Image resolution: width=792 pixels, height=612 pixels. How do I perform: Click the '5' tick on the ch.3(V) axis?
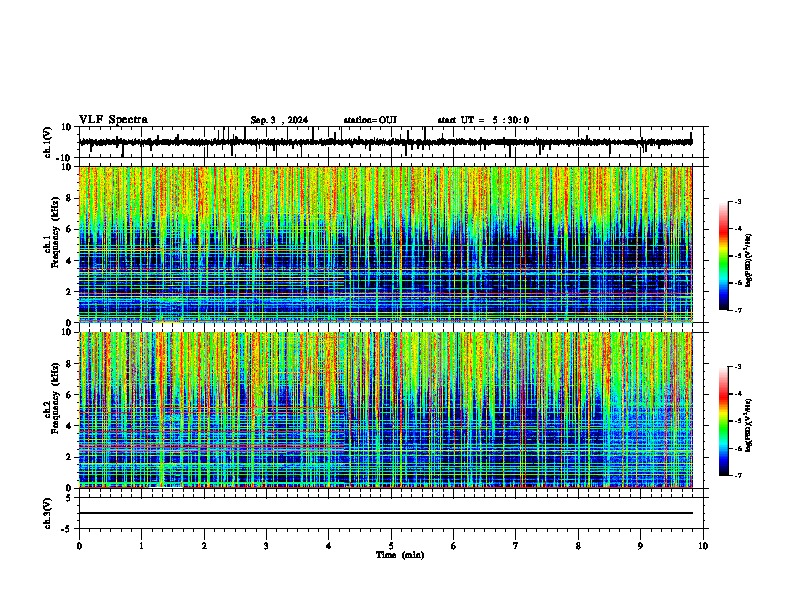[x=70, y=498]
